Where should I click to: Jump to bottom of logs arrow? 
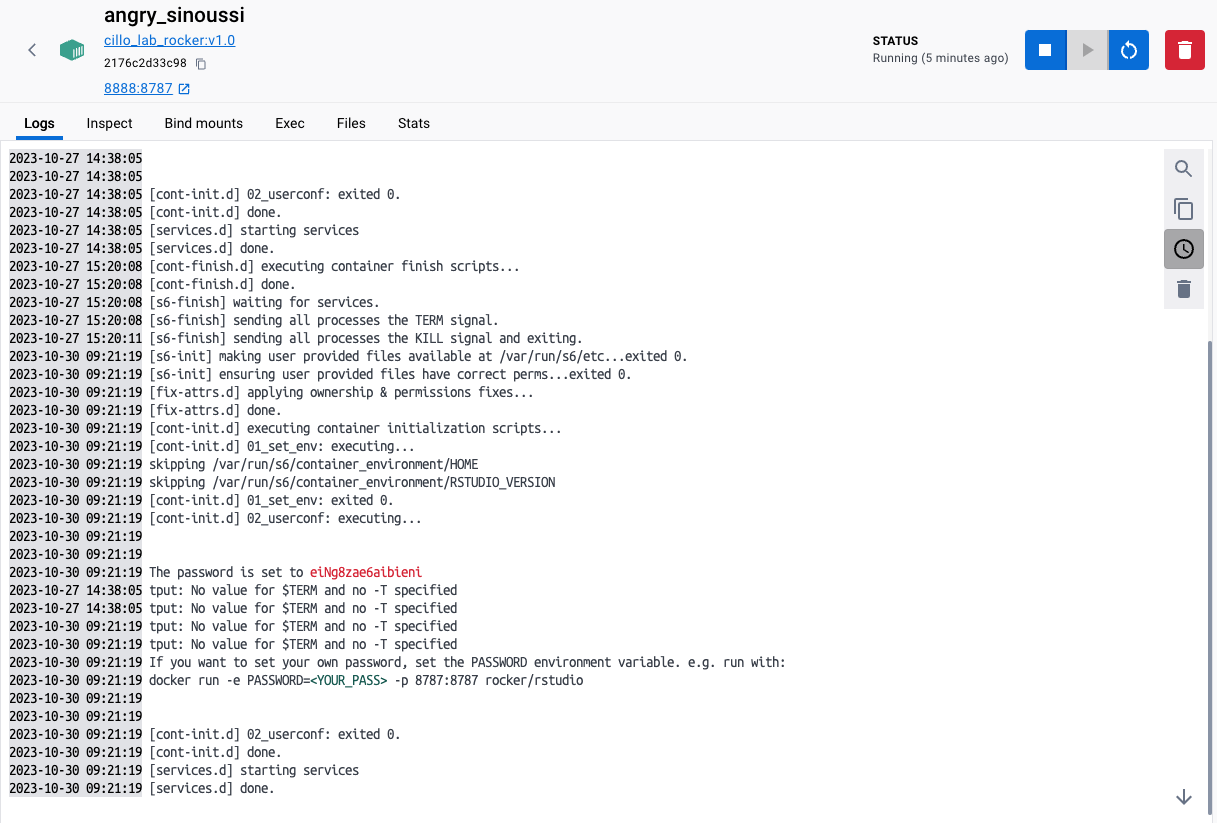pos(1184,797)
